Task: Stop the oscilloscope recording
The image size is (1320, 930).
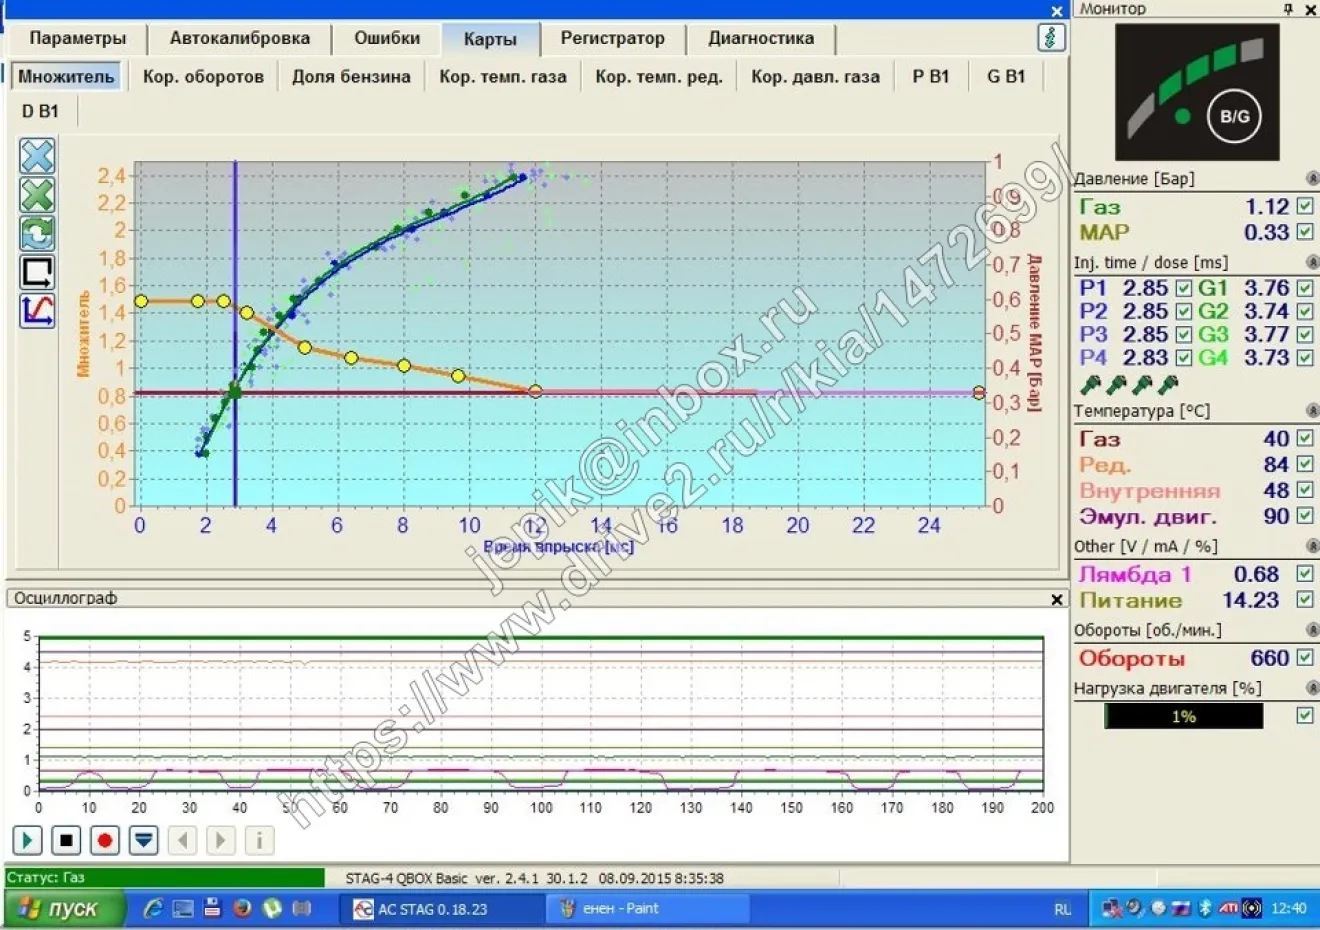Action: click(66, 840)
